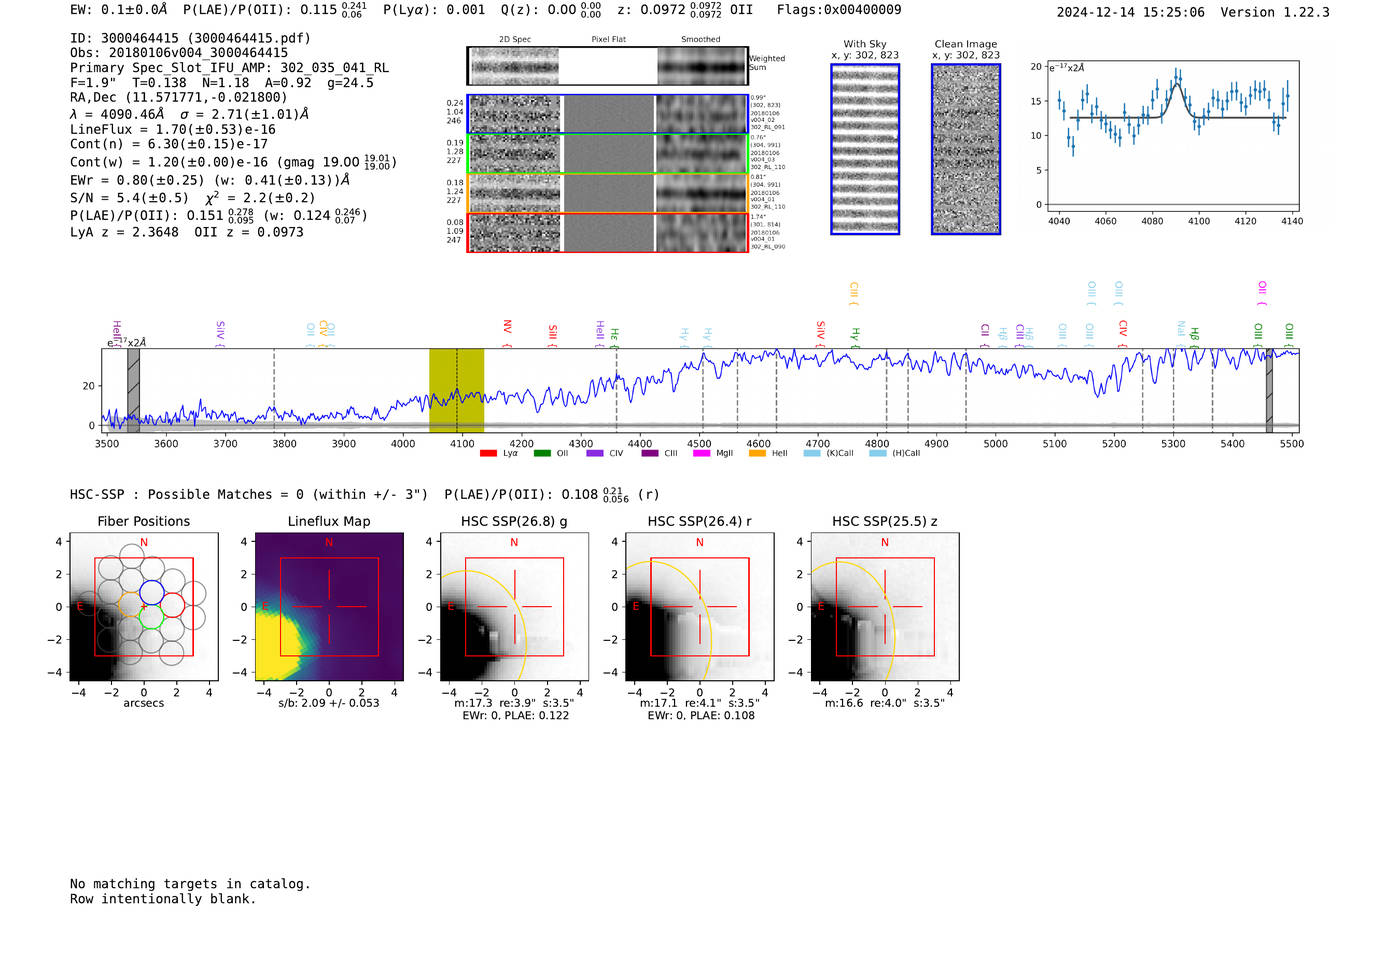Click the red Lyα legend swatch
This screenshot has height=953, width=1400.
(488, 453)
